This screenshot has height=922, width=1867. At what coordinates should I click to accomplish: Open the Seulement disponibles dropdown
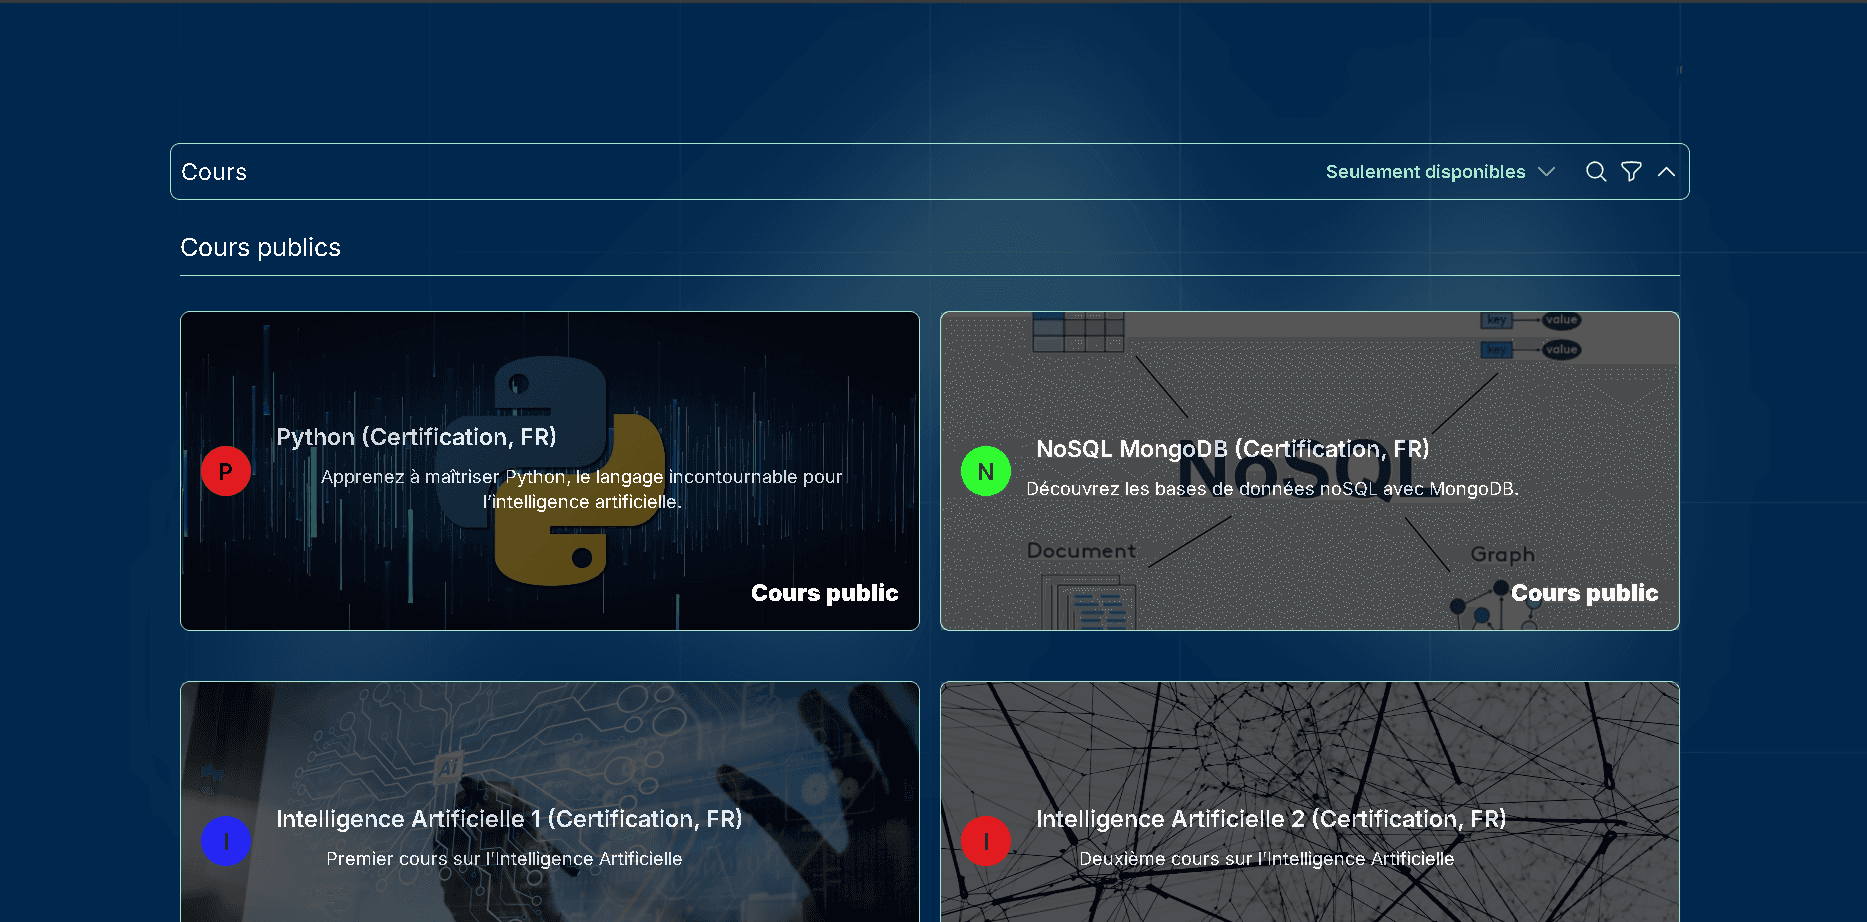tap(1439, 172)
